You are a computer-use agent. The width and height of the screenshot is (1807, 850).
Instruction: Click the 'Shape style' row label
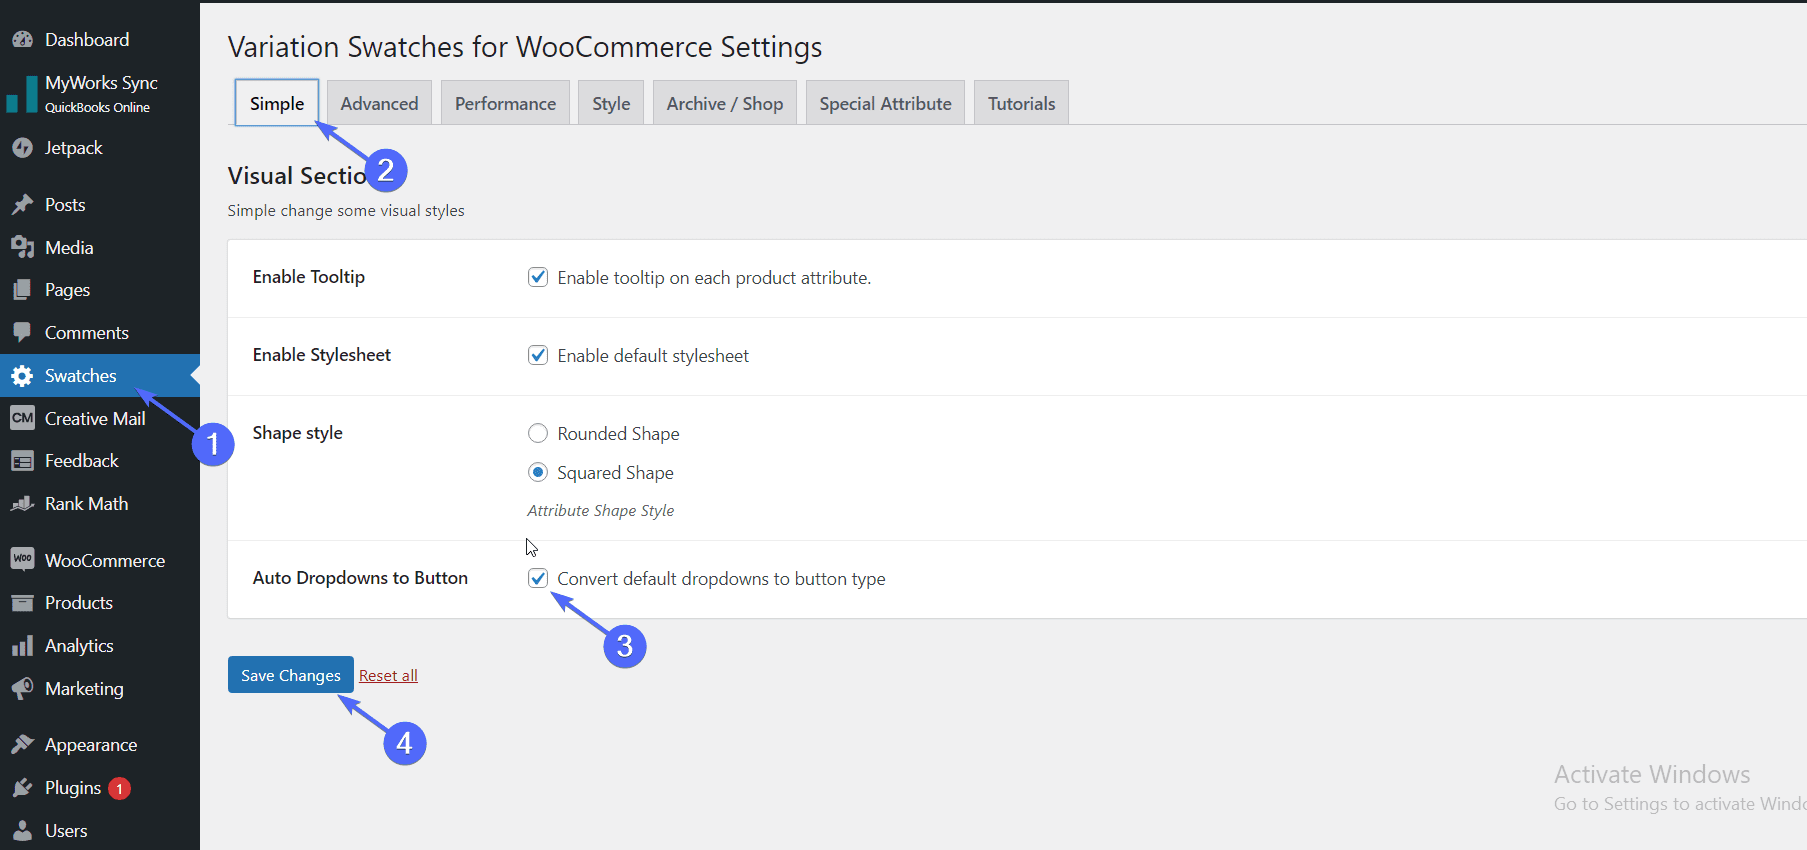coord(297,433)
